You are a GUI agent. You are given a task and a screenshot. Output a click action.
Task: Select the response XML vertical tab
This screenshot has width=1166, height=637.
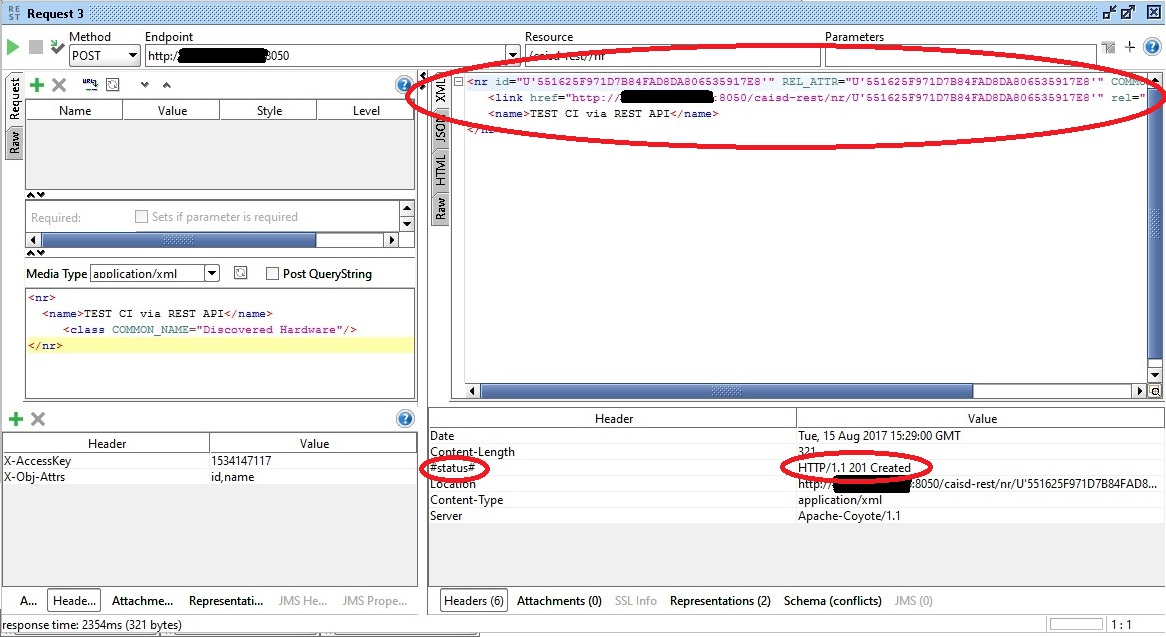pyautogui.click(x=440, y=89)
